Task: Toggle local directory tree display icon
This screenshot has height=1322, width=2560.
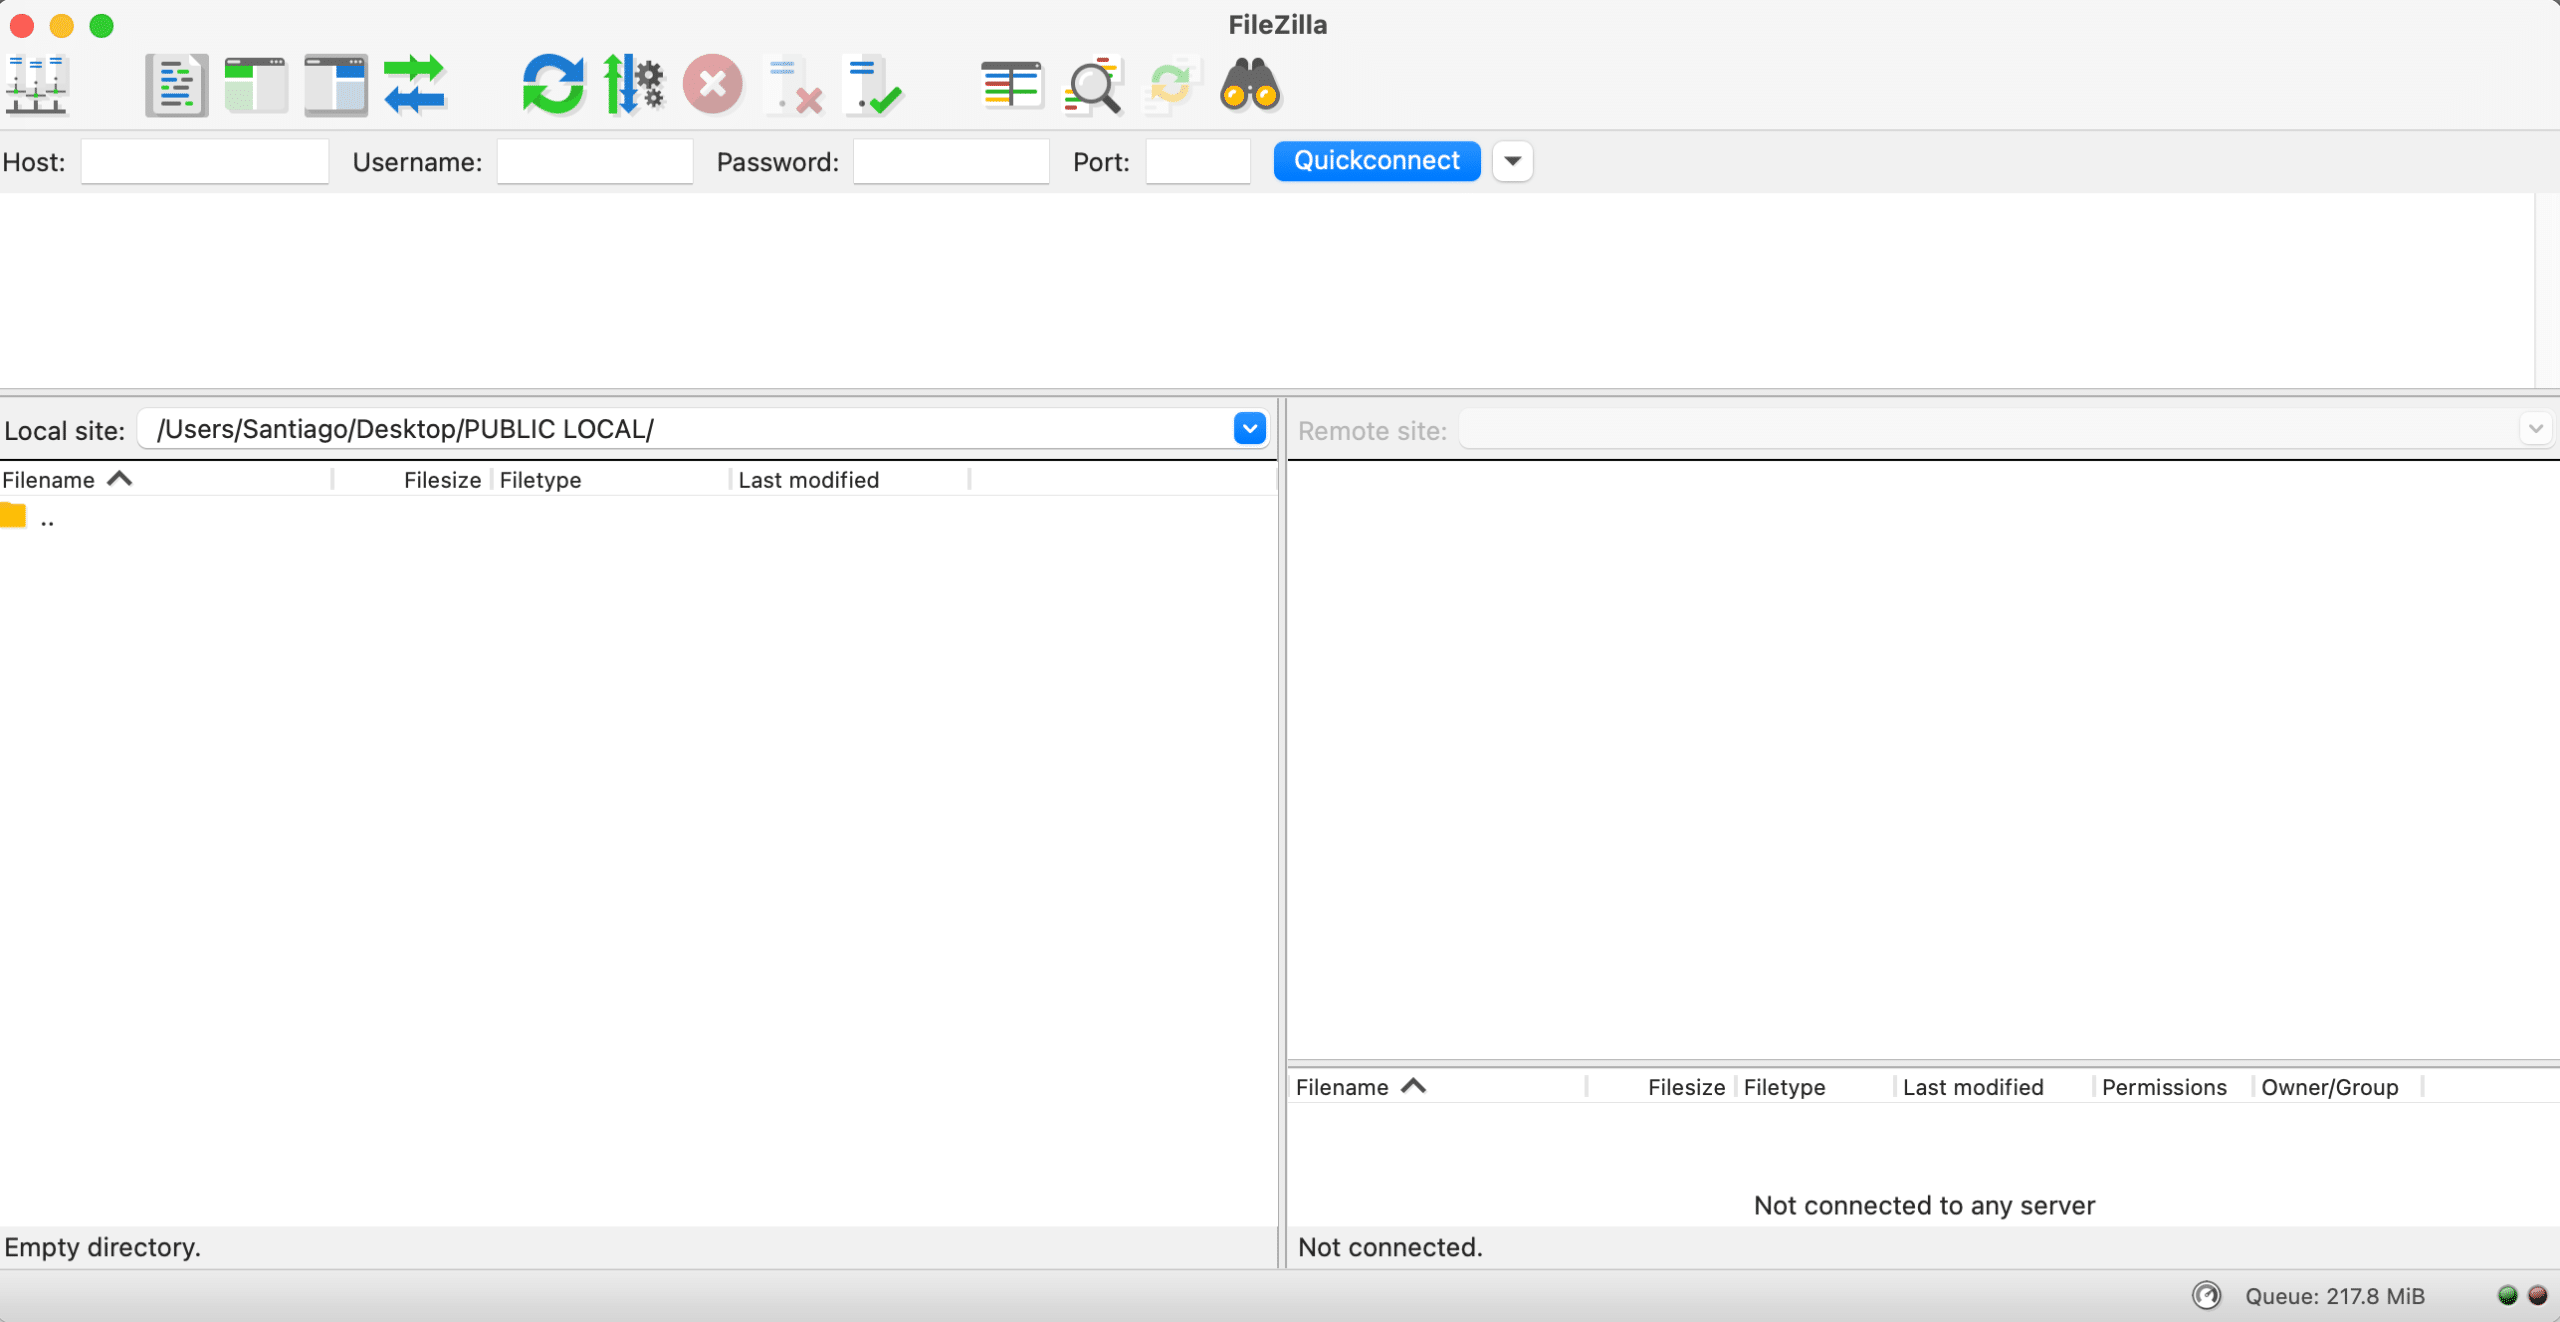Action: pos(256,85)
